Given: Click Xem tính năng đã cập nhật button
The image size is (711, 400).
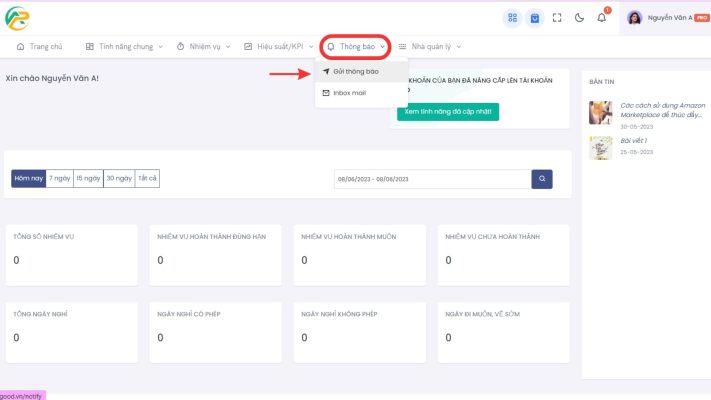Looking at the screenshot, I should (448, 112).
